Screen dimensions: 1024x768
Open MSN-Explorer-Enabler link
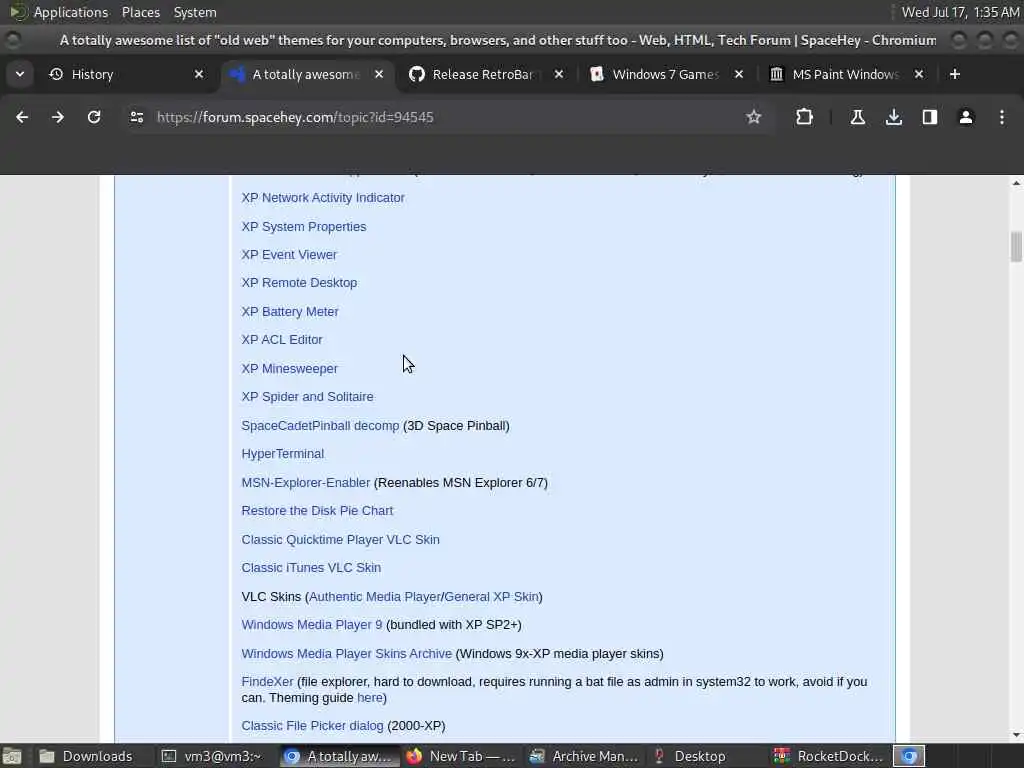click(x=306, y=483)
